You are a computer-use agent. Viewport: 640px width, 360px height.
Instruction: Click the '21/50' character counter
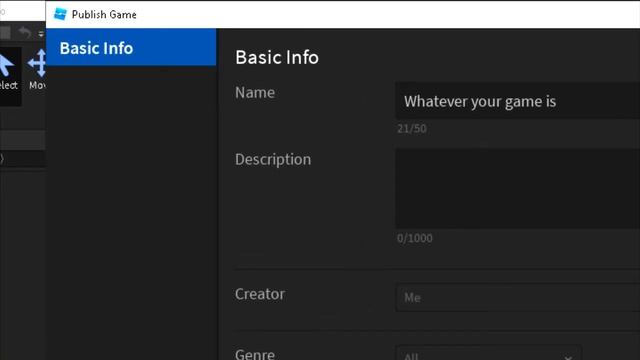[411, 129]
